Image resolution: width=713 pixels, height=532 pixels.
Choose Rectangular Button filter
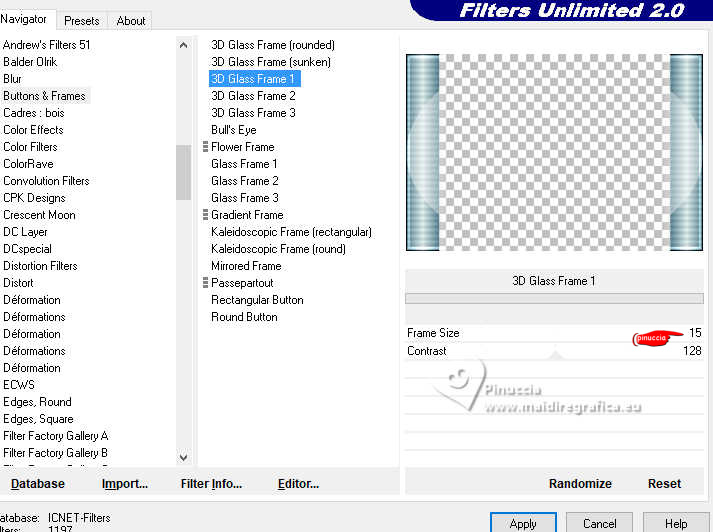coord(257,300)
